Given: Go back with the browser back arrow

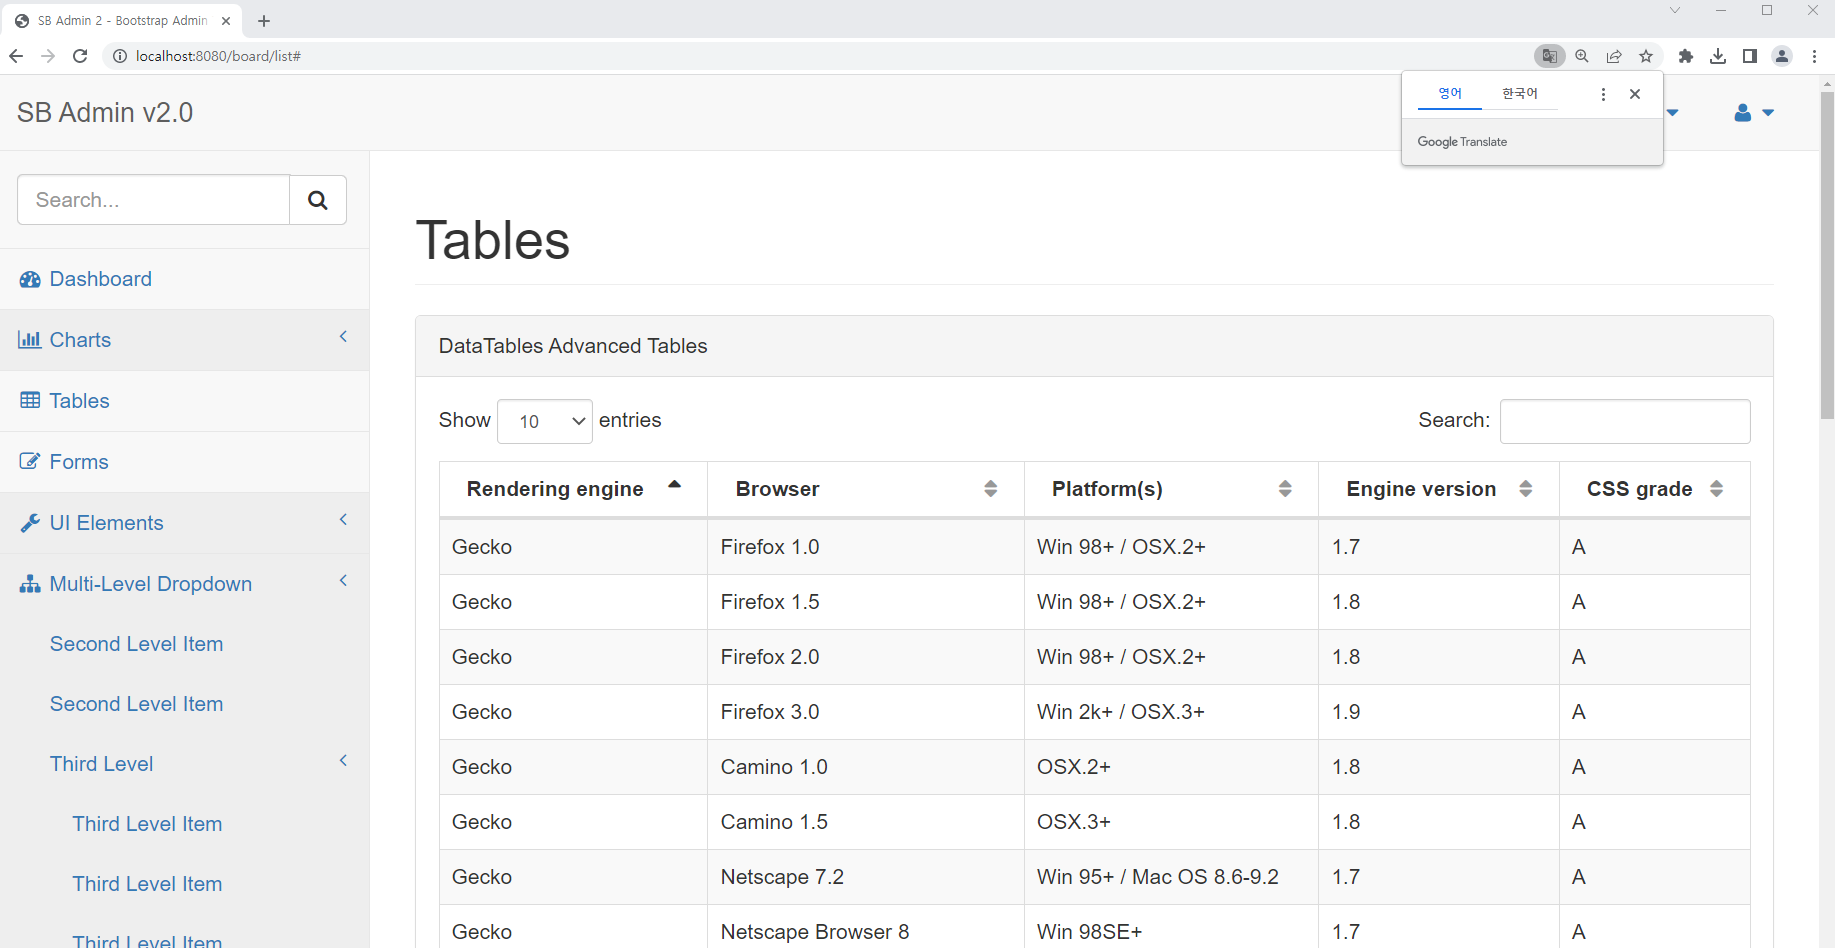Looking at the screenshot, I should [x=16, y=56].
